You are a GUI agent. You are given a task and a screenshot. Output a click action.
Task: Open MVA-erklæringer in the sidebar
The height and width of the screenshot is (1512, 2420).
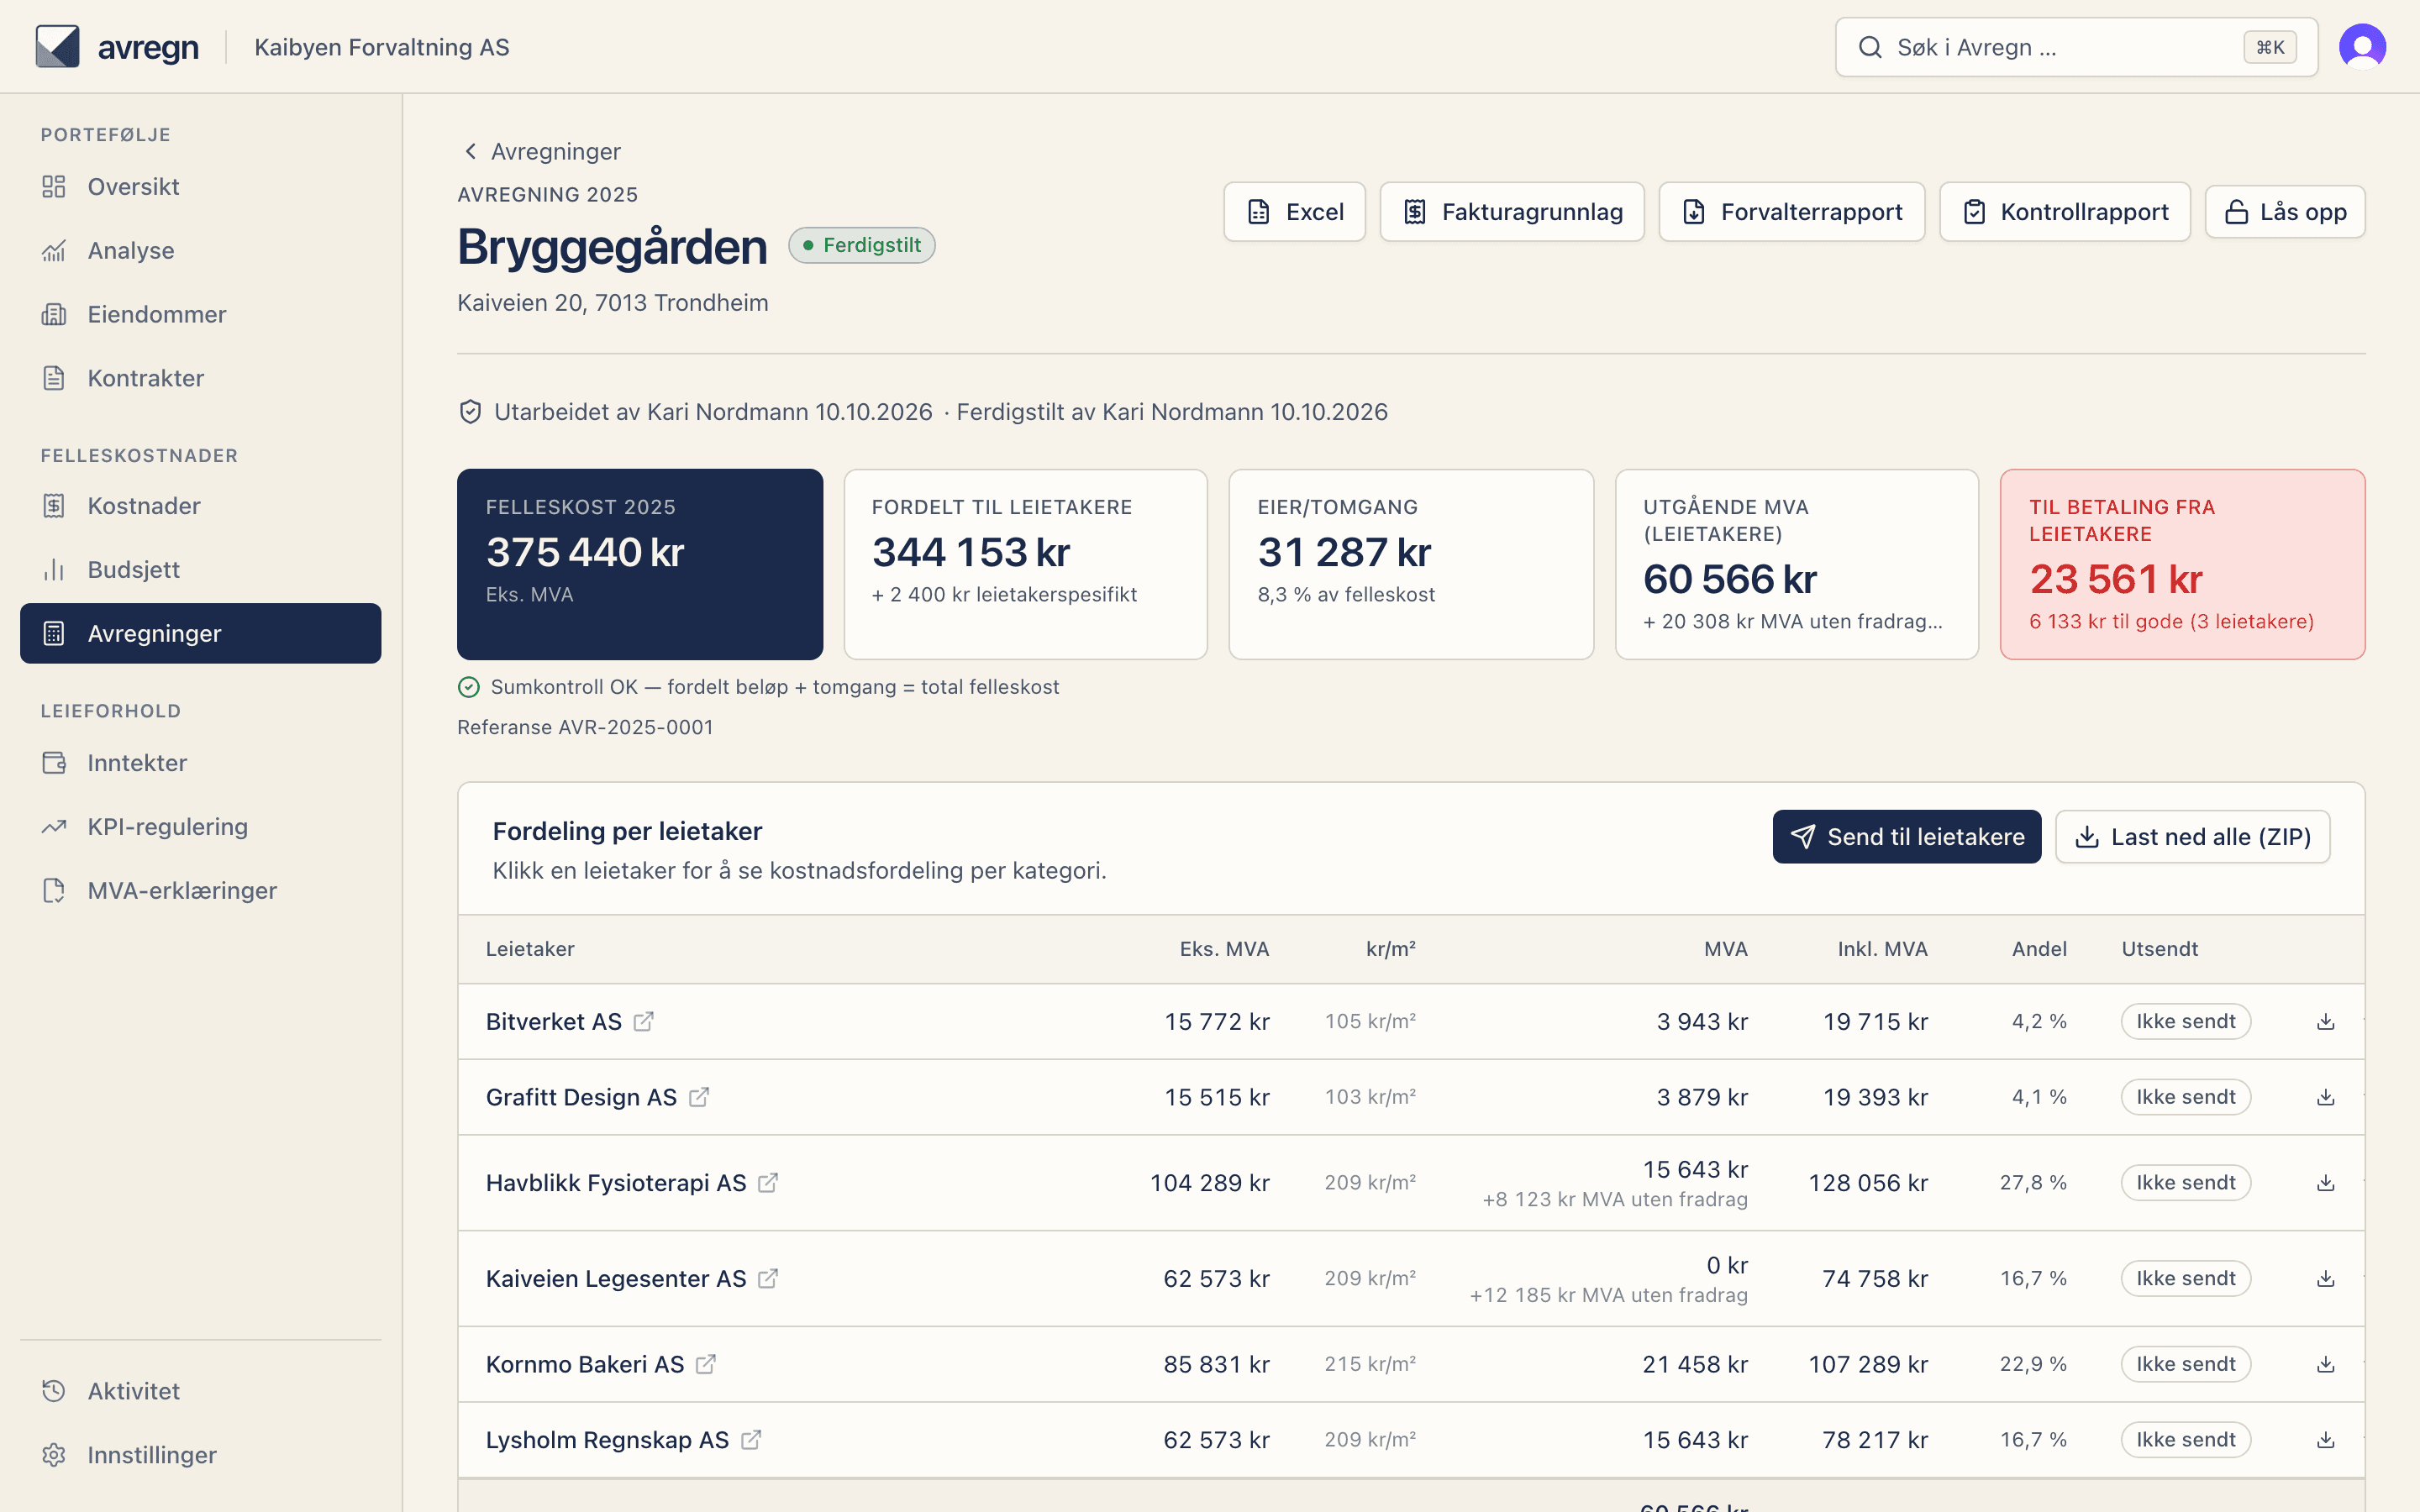click(200, 891)
